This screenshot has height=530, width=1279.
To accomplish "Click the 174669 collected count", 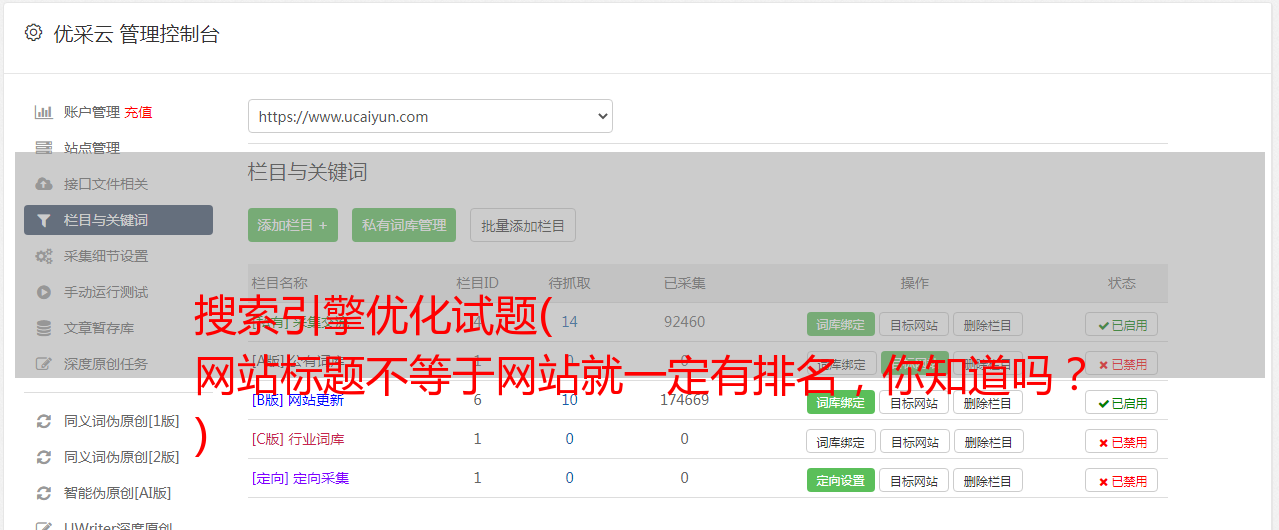I will pyautogui.click(x=684, y=400).
